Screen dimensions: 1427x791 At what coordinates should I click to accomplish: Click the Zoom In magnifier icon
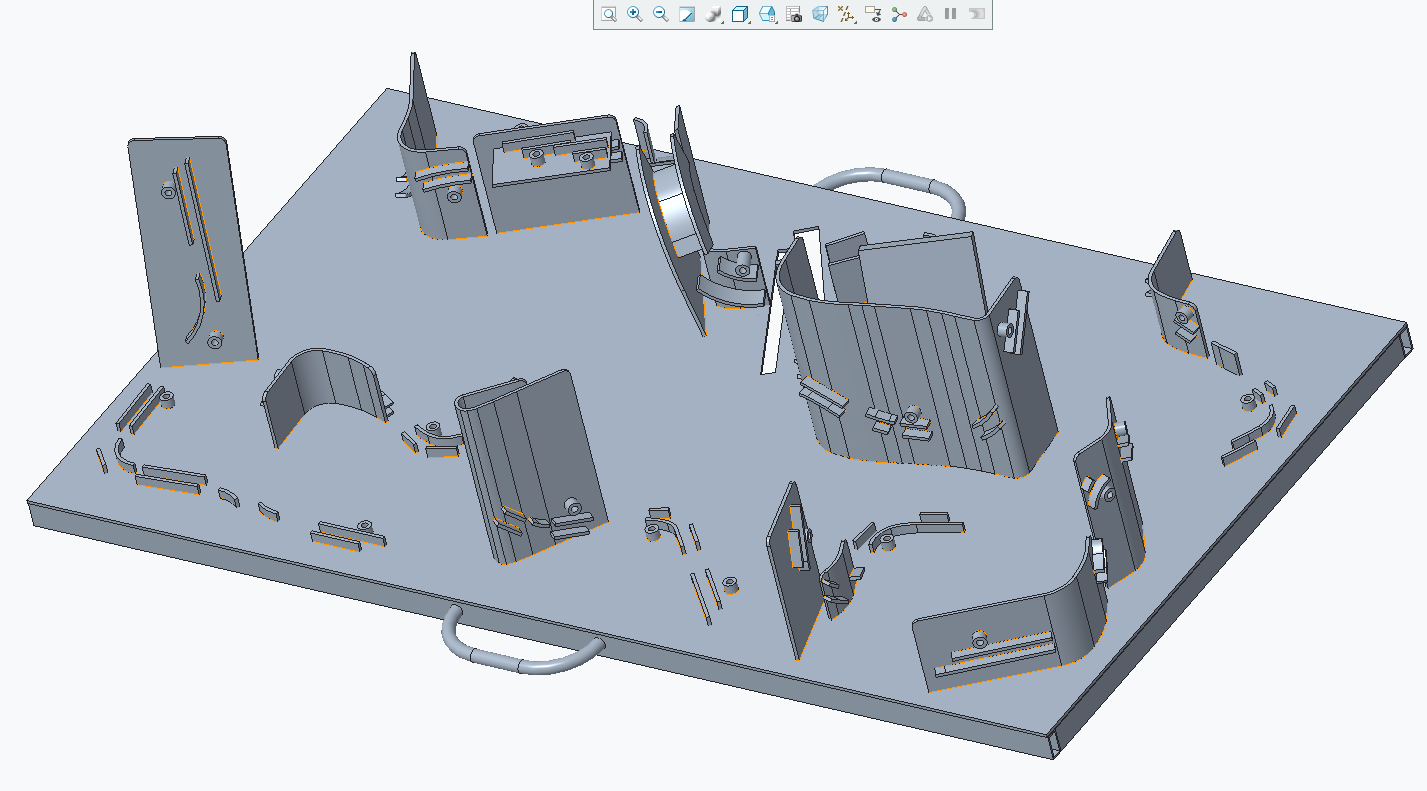tap(633, 15)
